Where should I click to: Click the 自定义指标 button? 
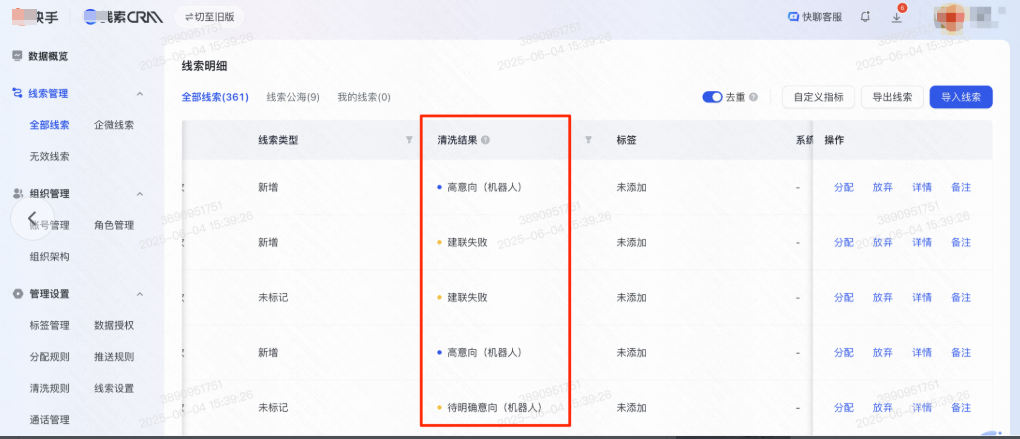(818, 98)
